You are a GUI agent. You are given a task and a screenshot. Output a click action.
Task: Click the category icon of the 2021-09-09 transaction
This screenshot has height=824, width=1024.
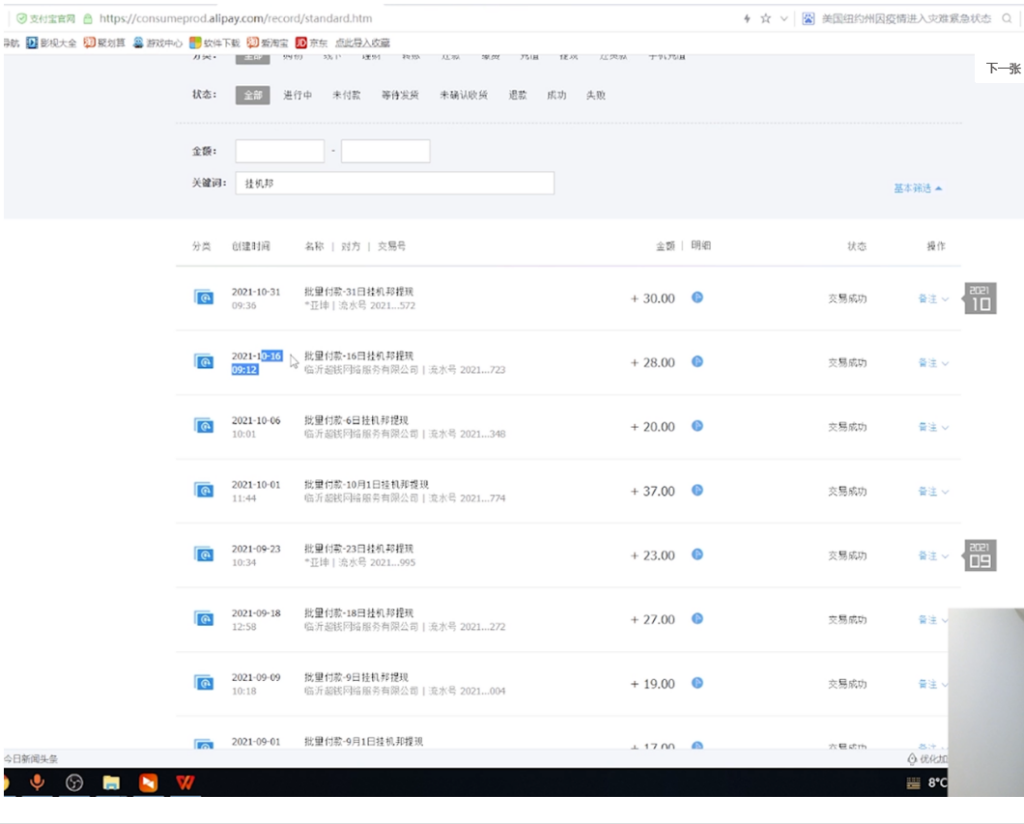click(x=204, y=684)
